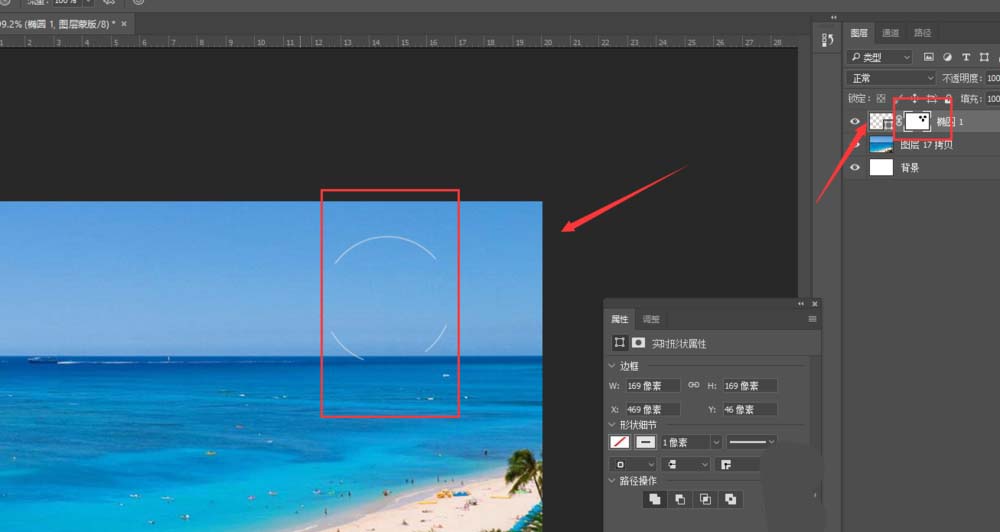Switch to the 图层 tab
1000x532 pixels.
[x=858, y=33]
